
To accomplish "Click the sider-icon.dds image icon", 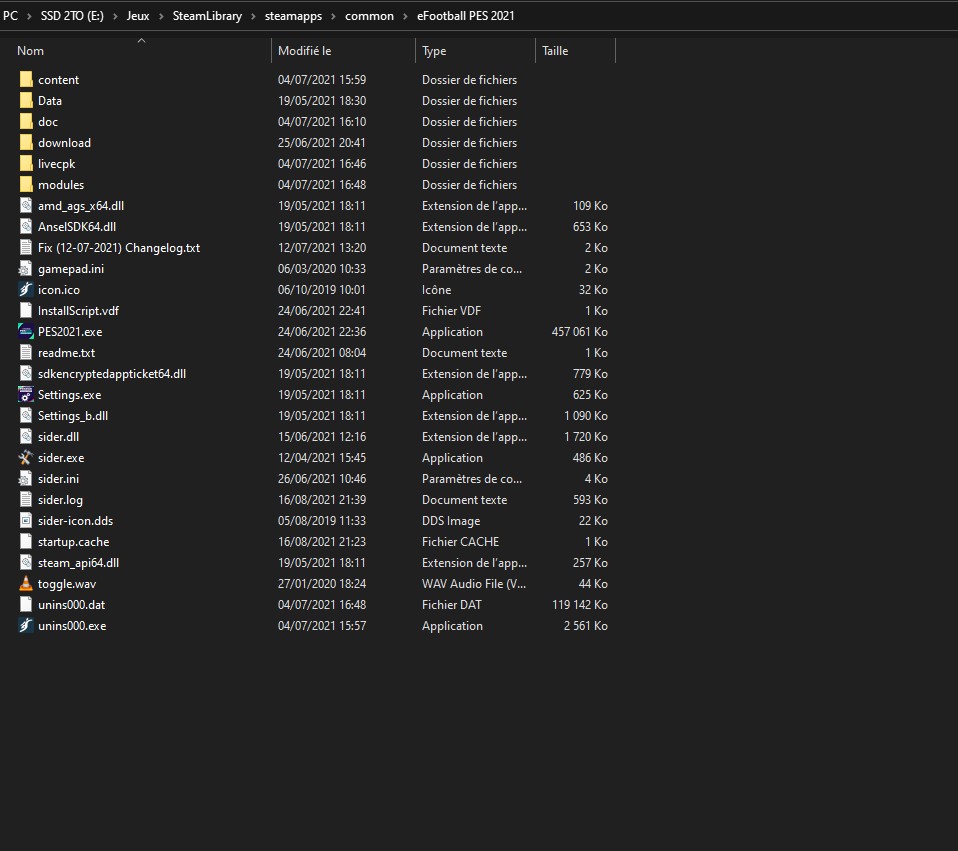I will tap(26, 520).
